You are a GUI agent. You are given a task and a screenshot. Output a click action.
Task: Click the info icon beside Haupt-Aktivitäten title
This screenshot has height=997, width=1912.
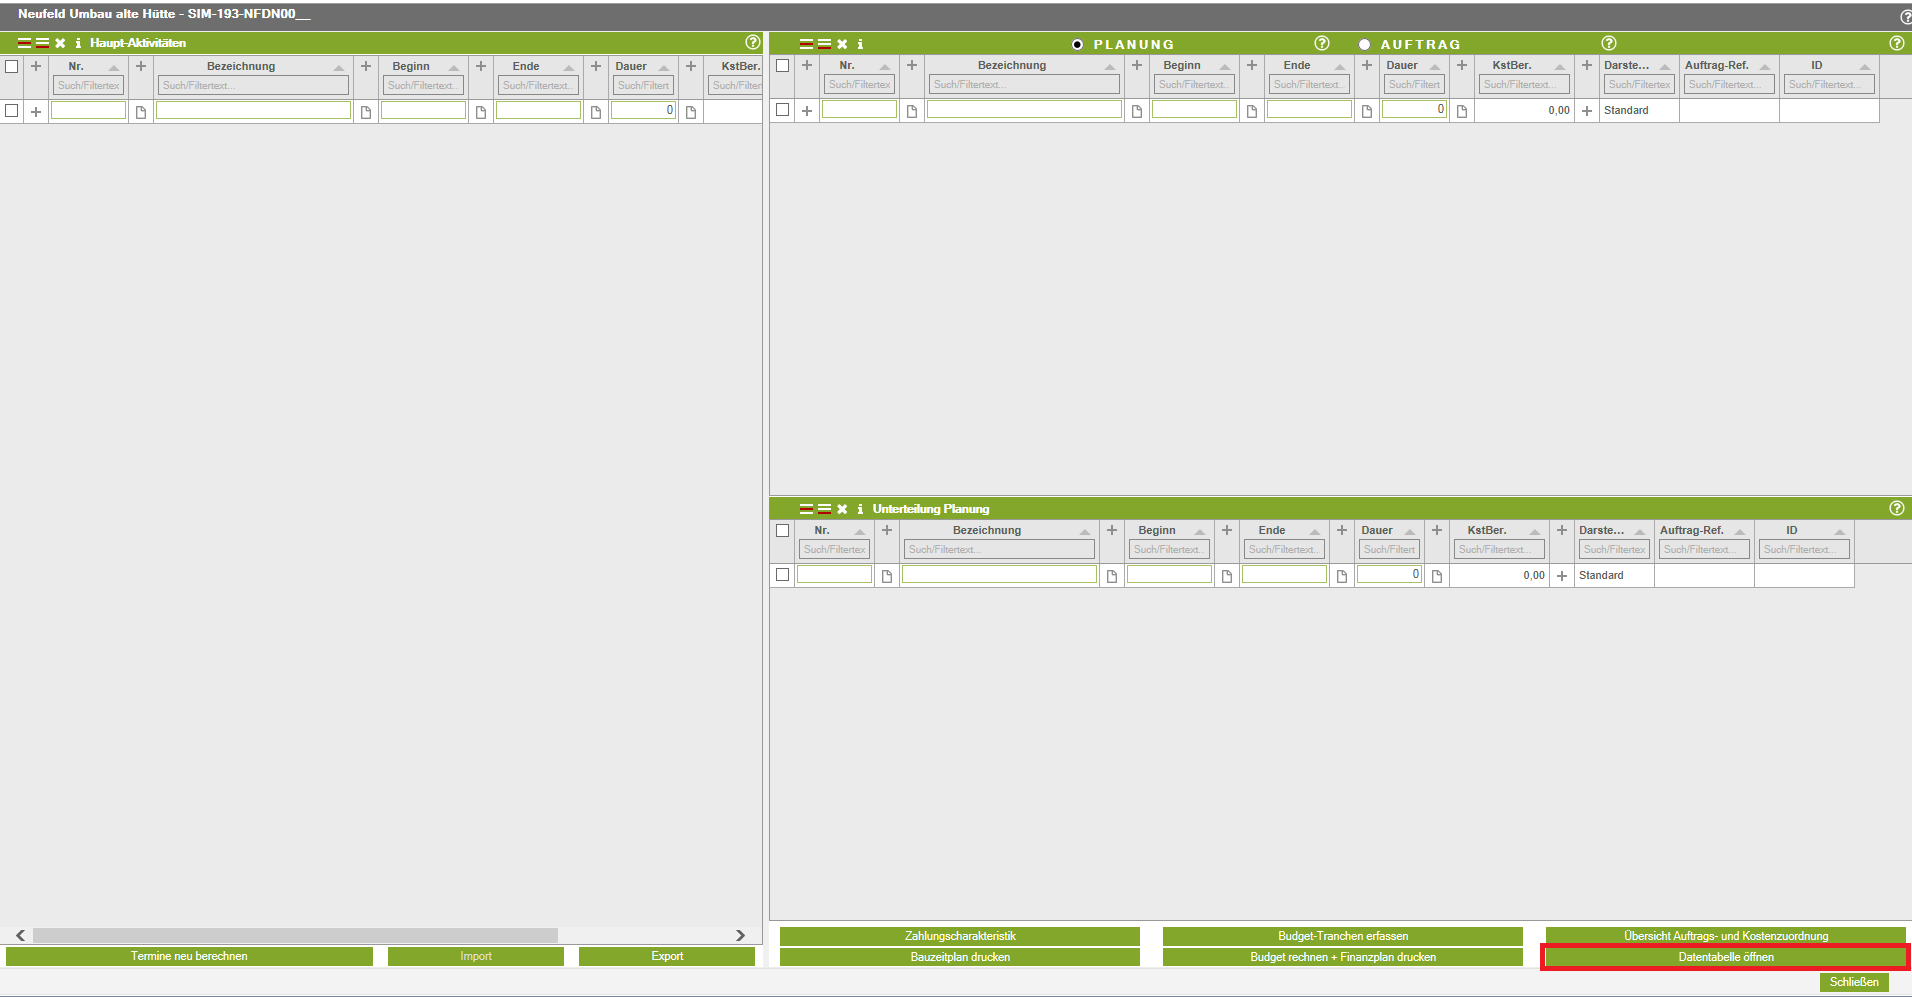[78, 43]
